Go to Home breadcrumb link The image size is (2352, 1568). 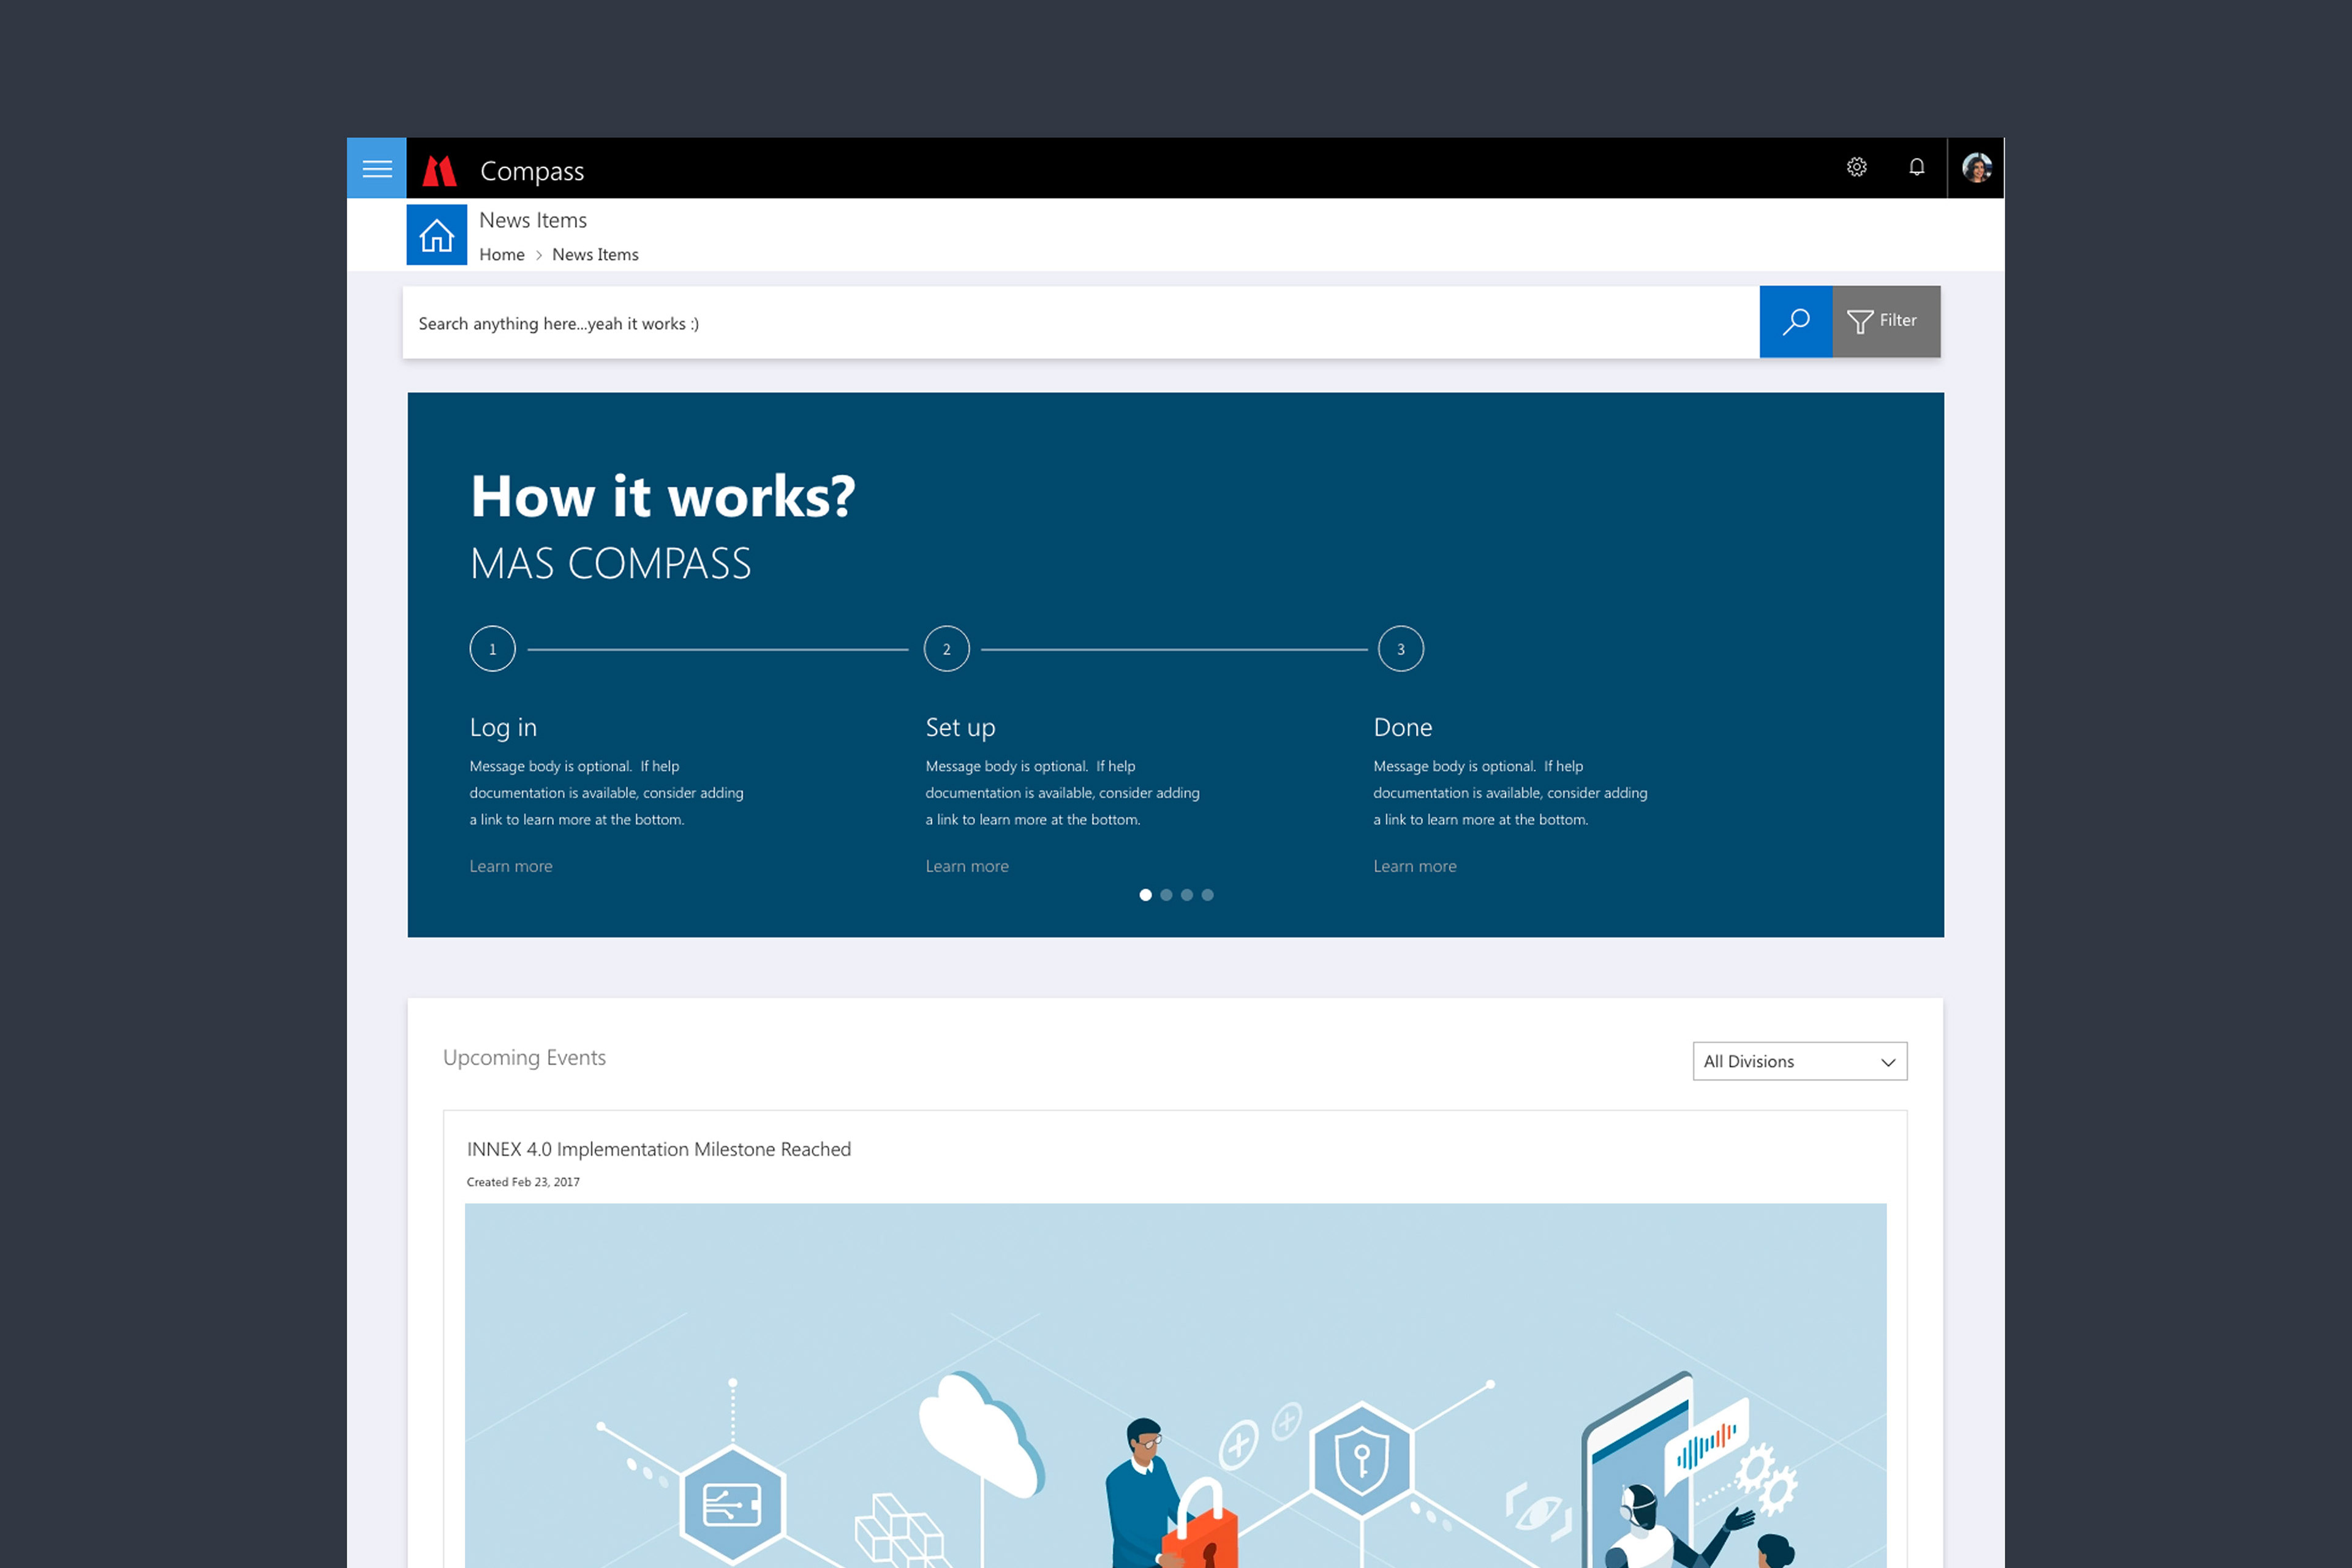(502, 255)
